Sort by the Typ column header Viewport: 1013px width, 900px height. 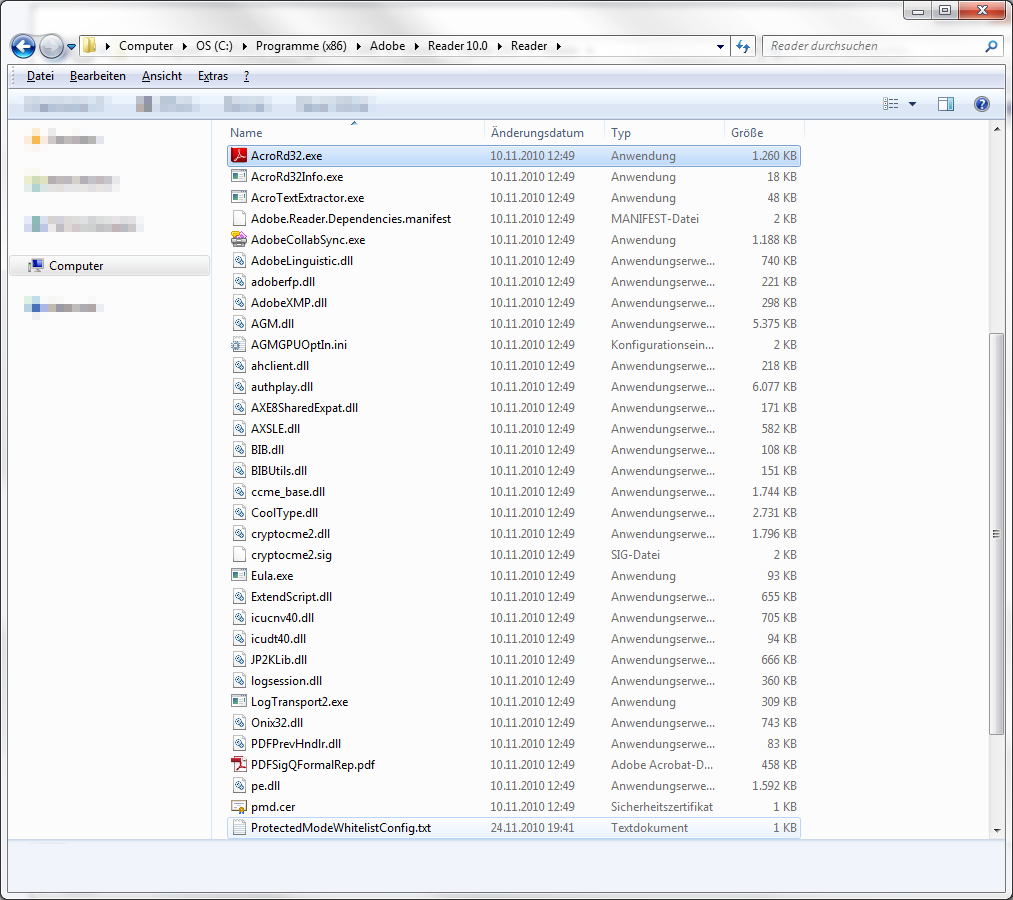pos(664,132)
